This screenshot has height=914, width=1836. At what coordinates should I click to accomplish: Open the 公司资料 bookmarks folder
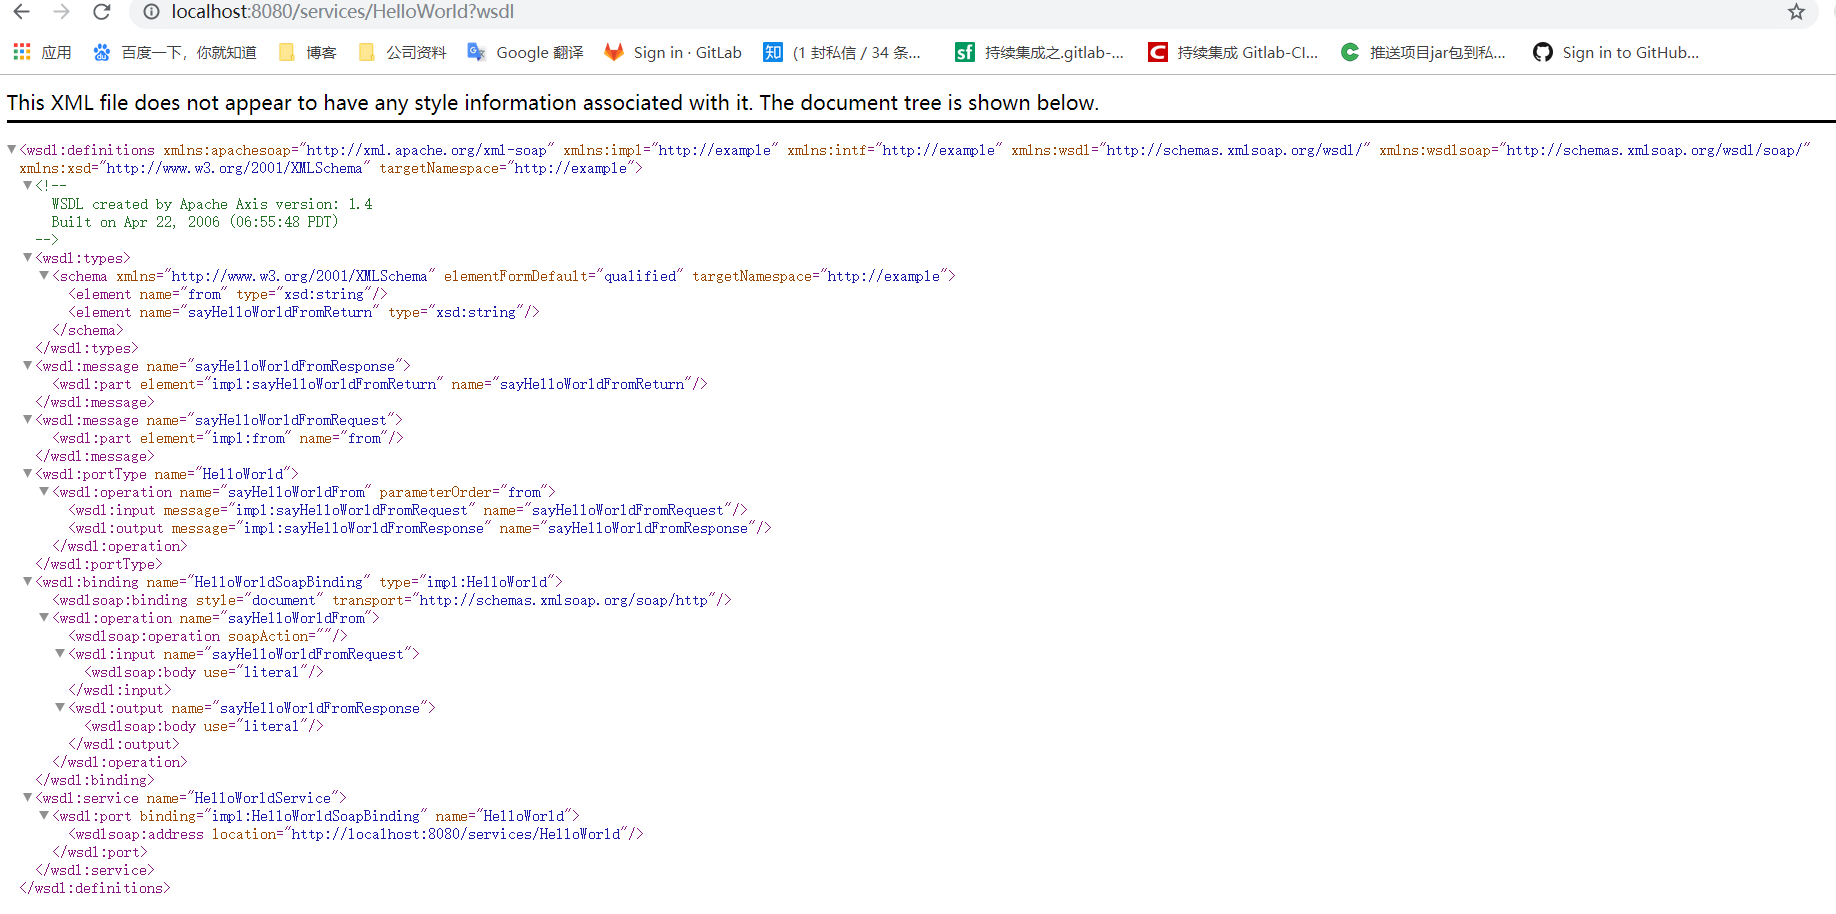[x=402, y=52]
